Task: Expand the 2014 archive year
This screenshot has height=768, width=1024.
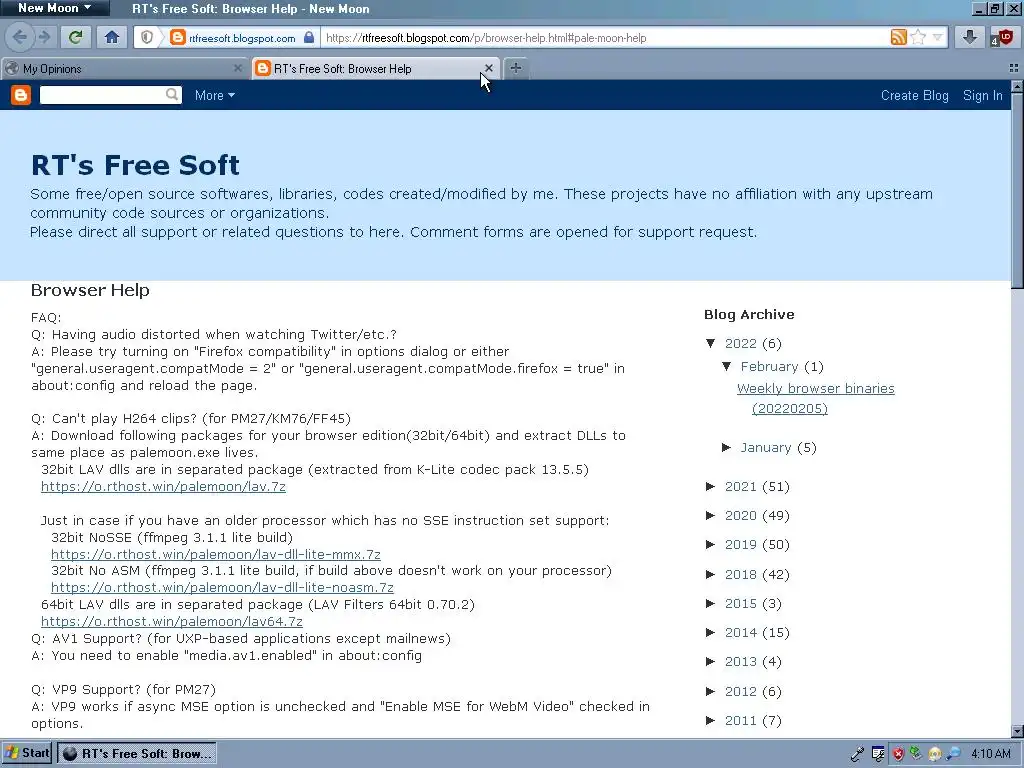Action: [711, 632]
